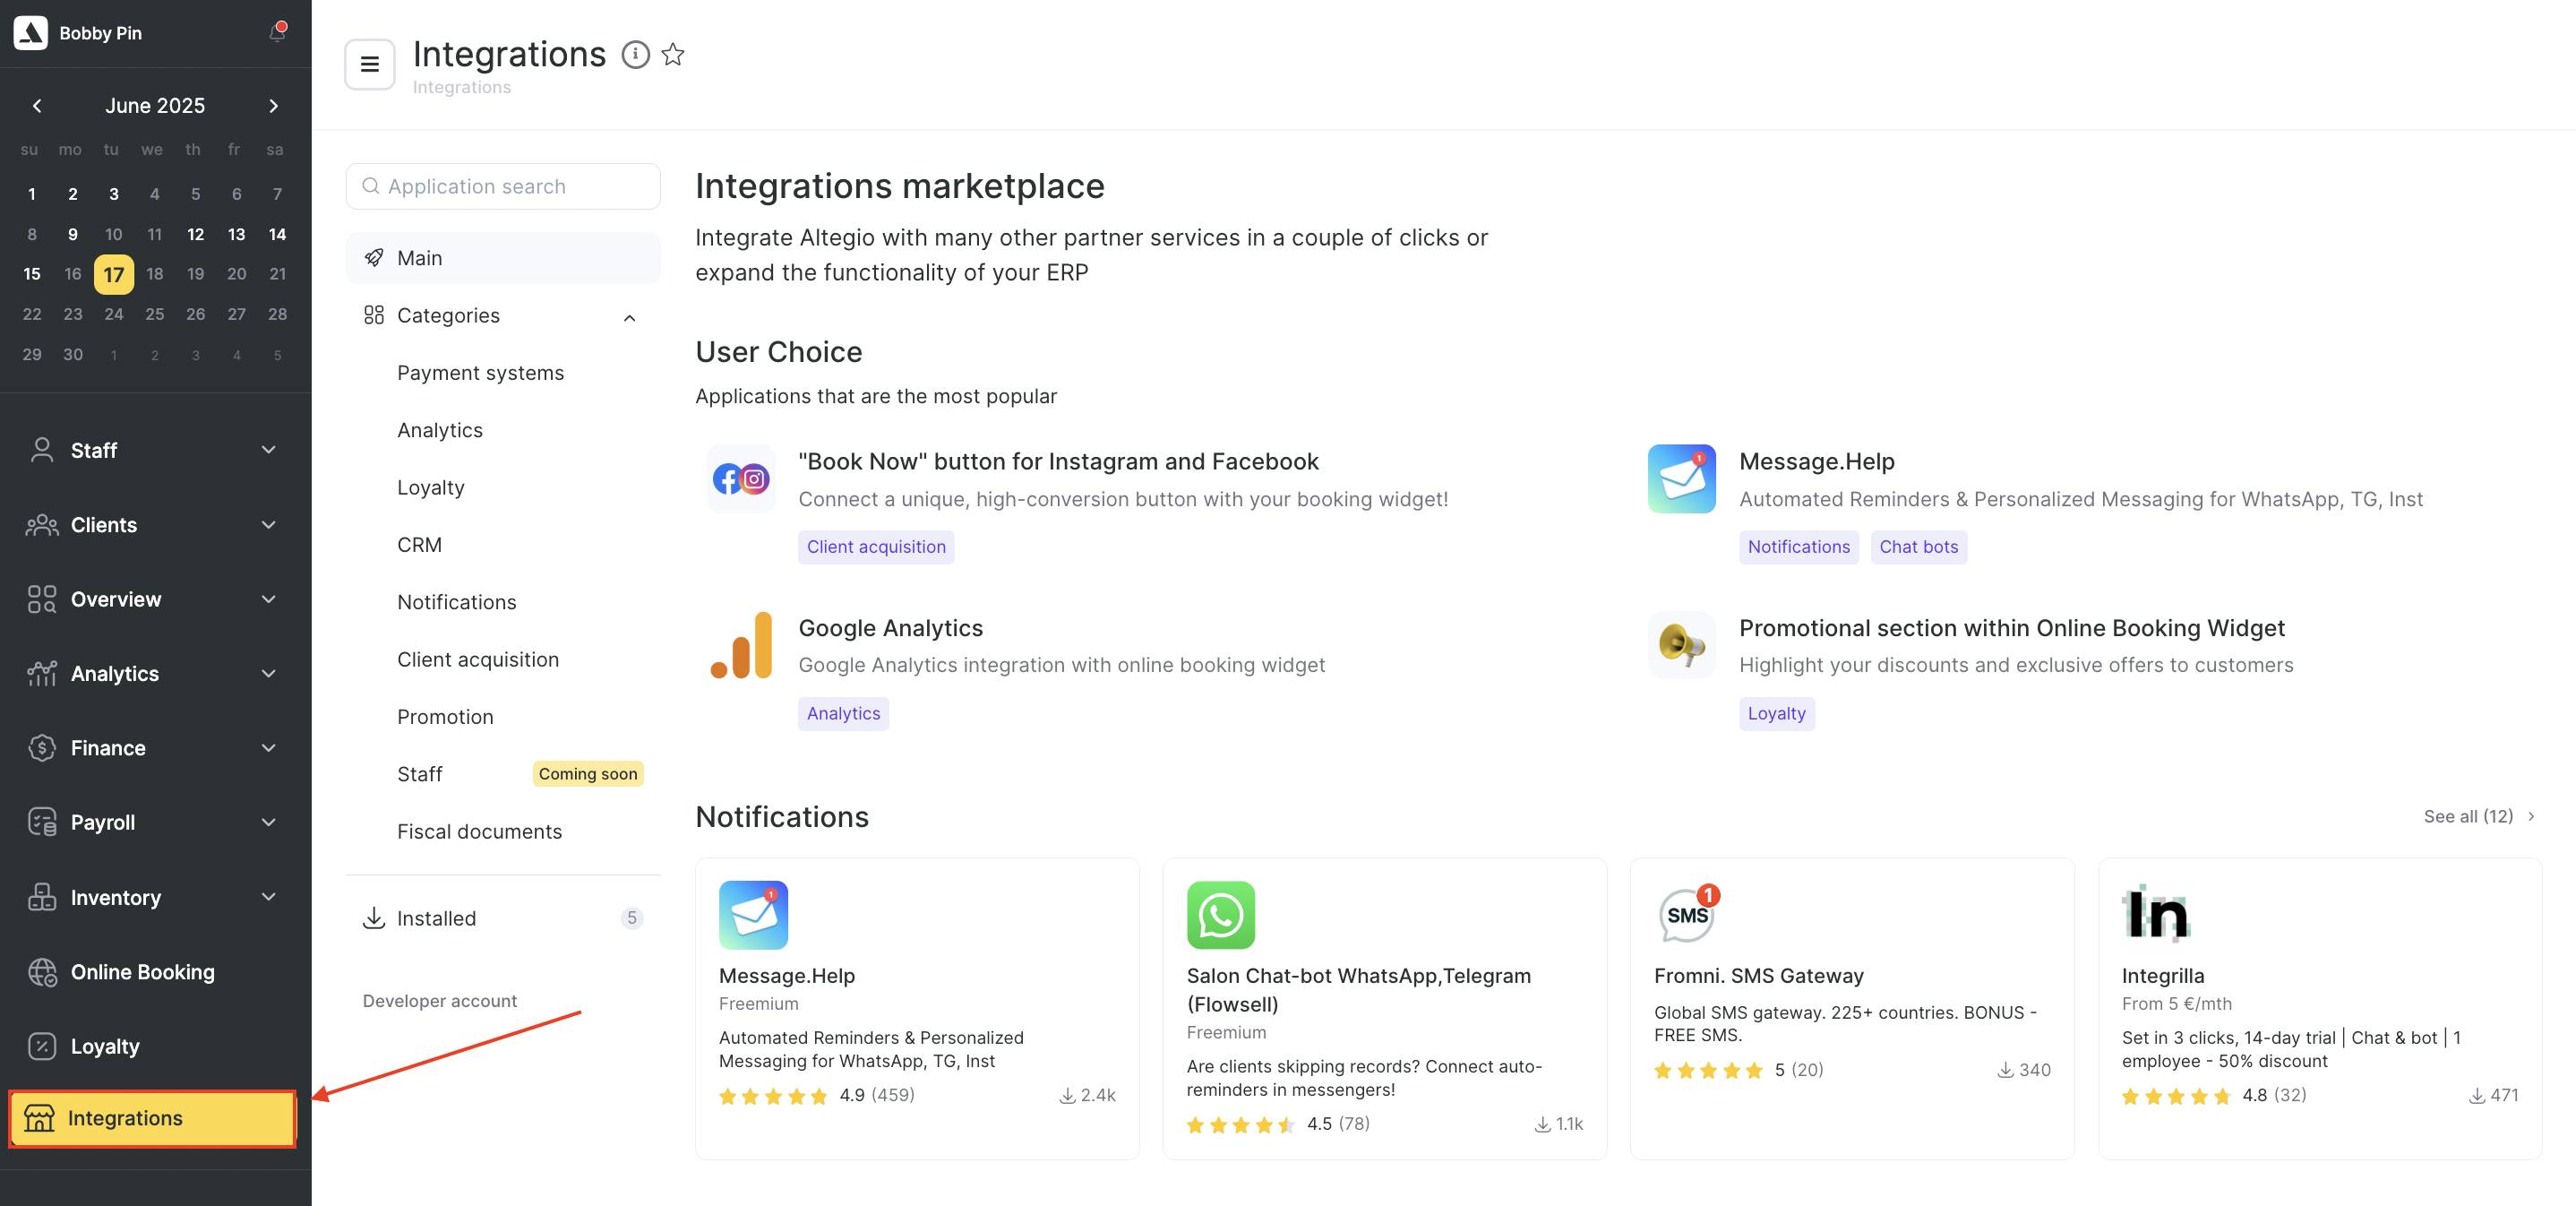Open the Promotional section megaphone icon

point(1681,645)
